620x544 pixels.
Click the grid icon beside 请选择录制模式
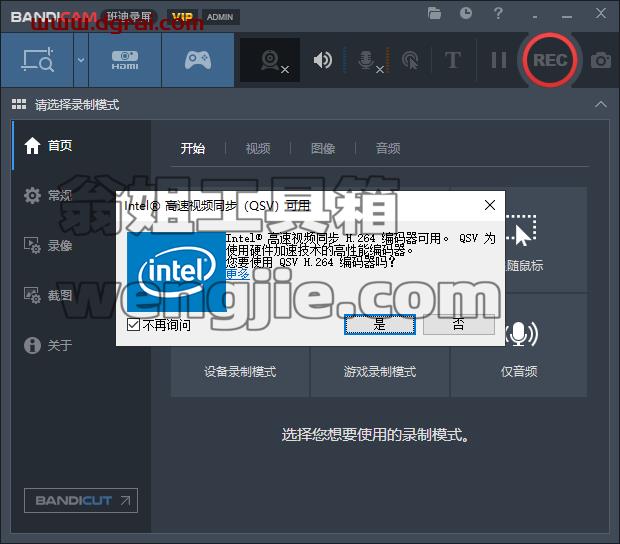point(19,104)
